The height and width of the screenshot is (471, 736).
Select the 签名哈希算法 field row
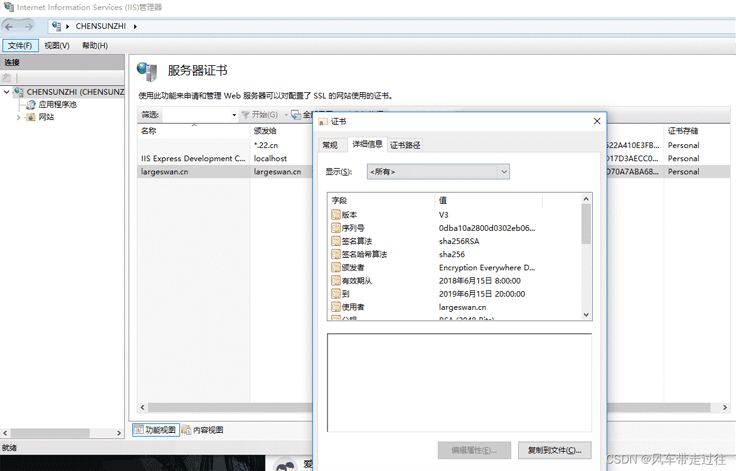pos(455,254)
